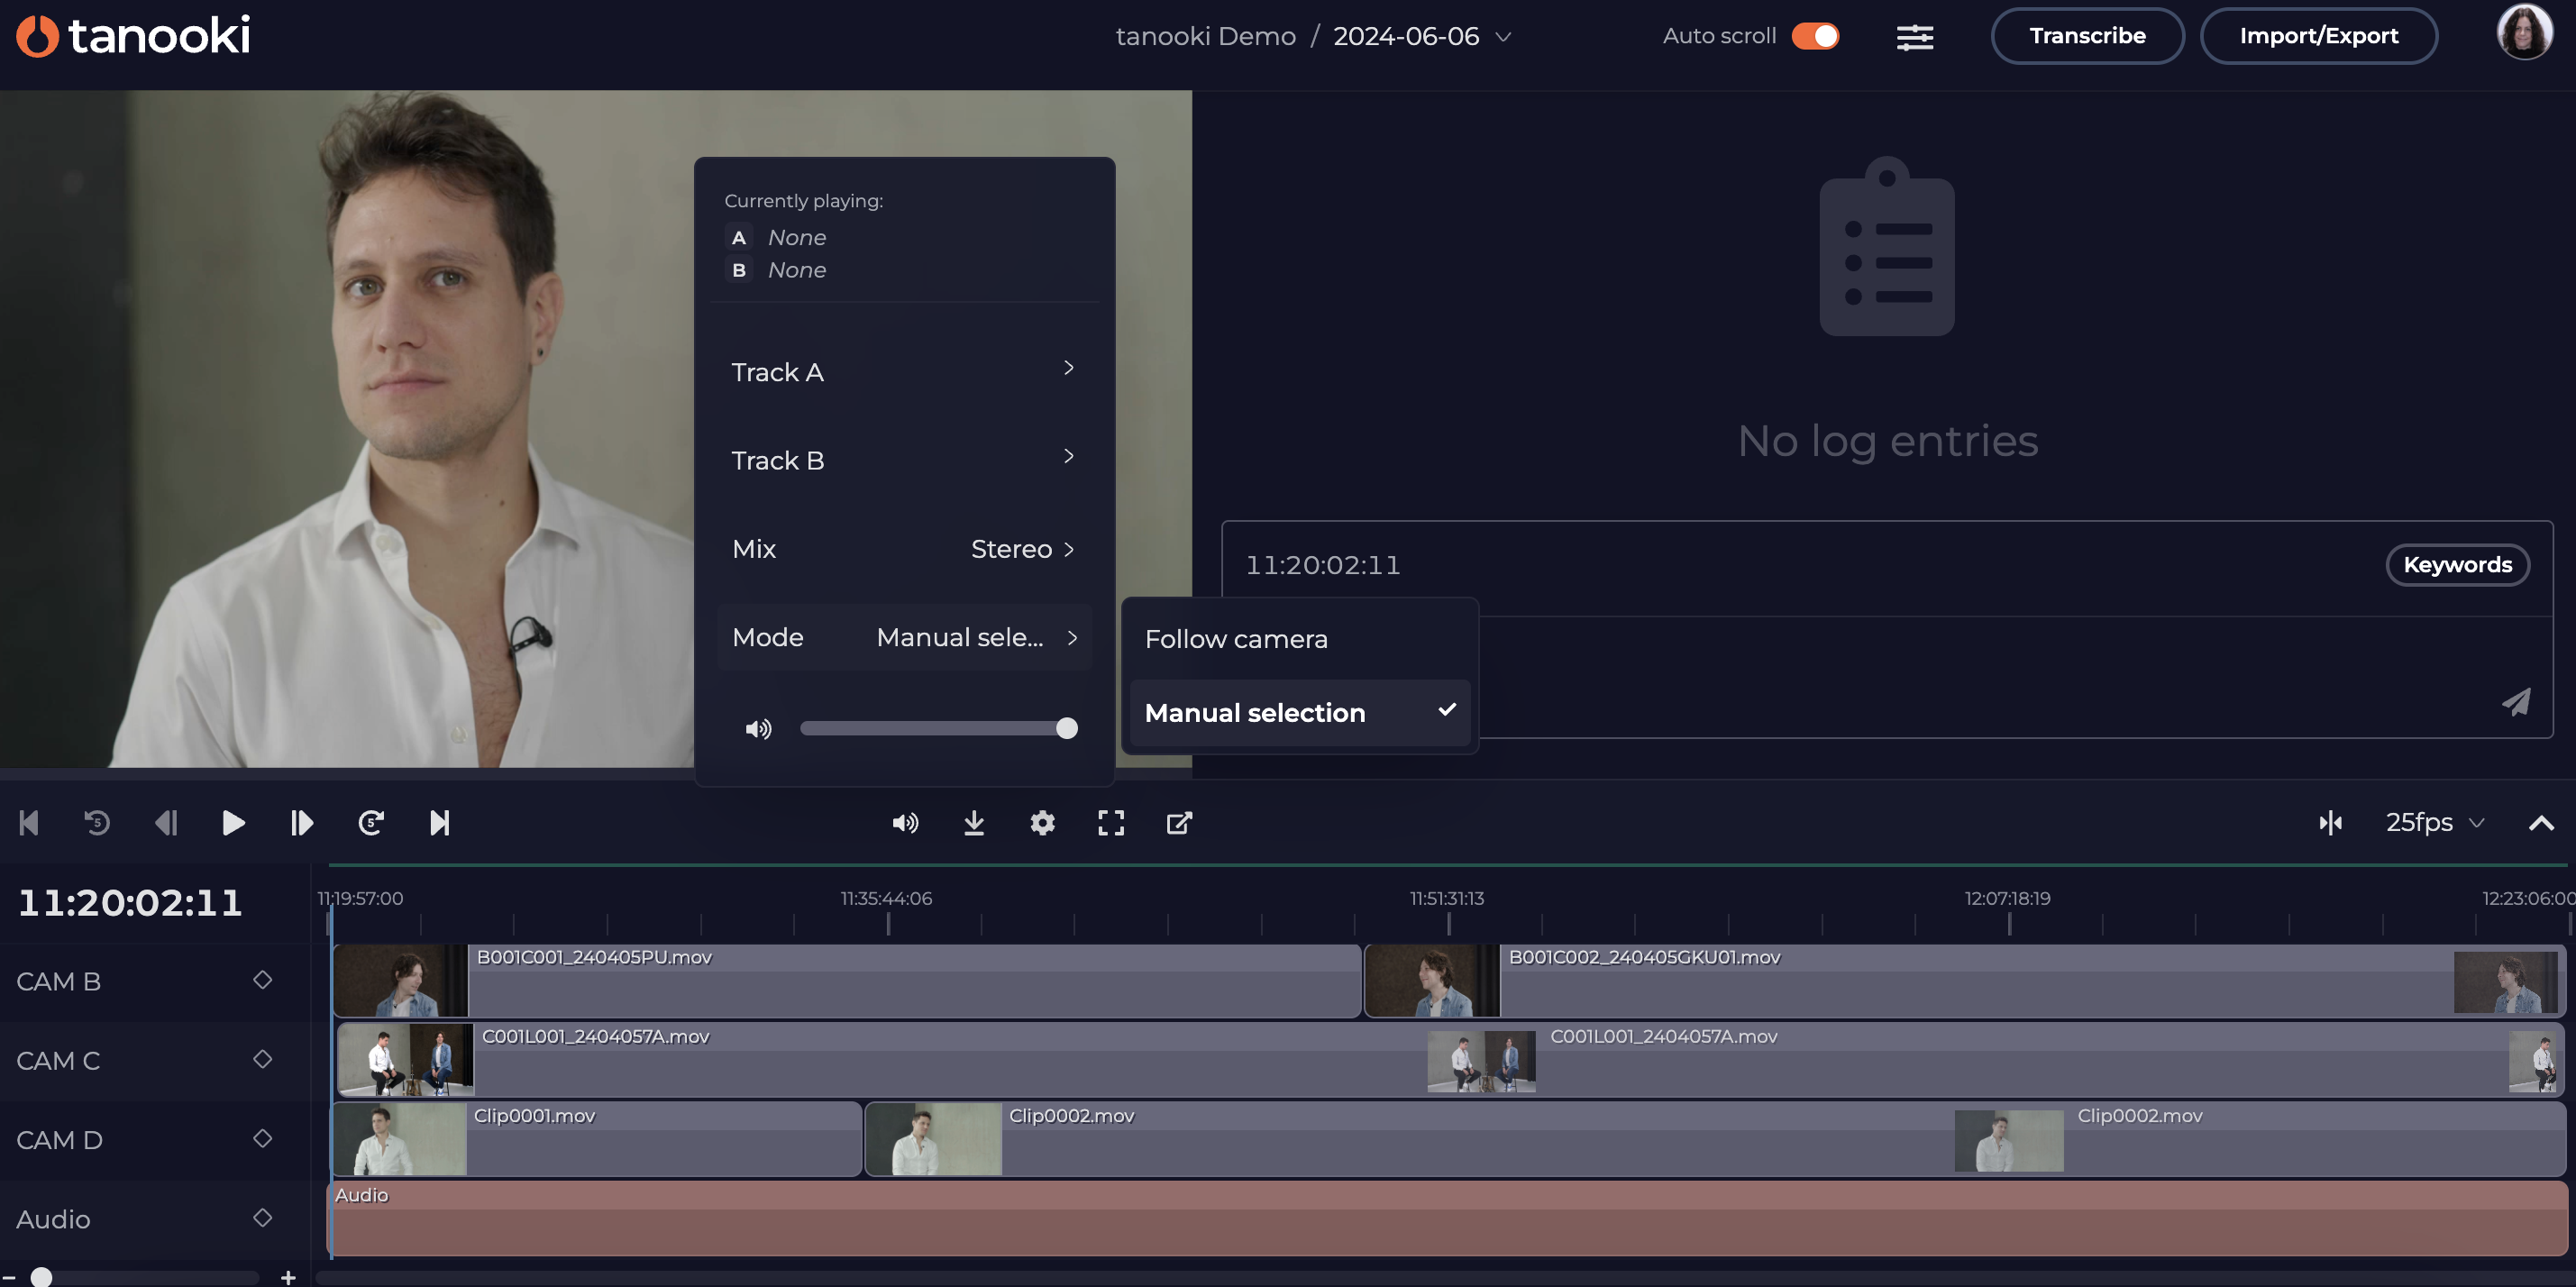The width and height of the screenshot is (2576, 1287).
Task: Enter fullscreen video mode
Action: click(1111, 823)
